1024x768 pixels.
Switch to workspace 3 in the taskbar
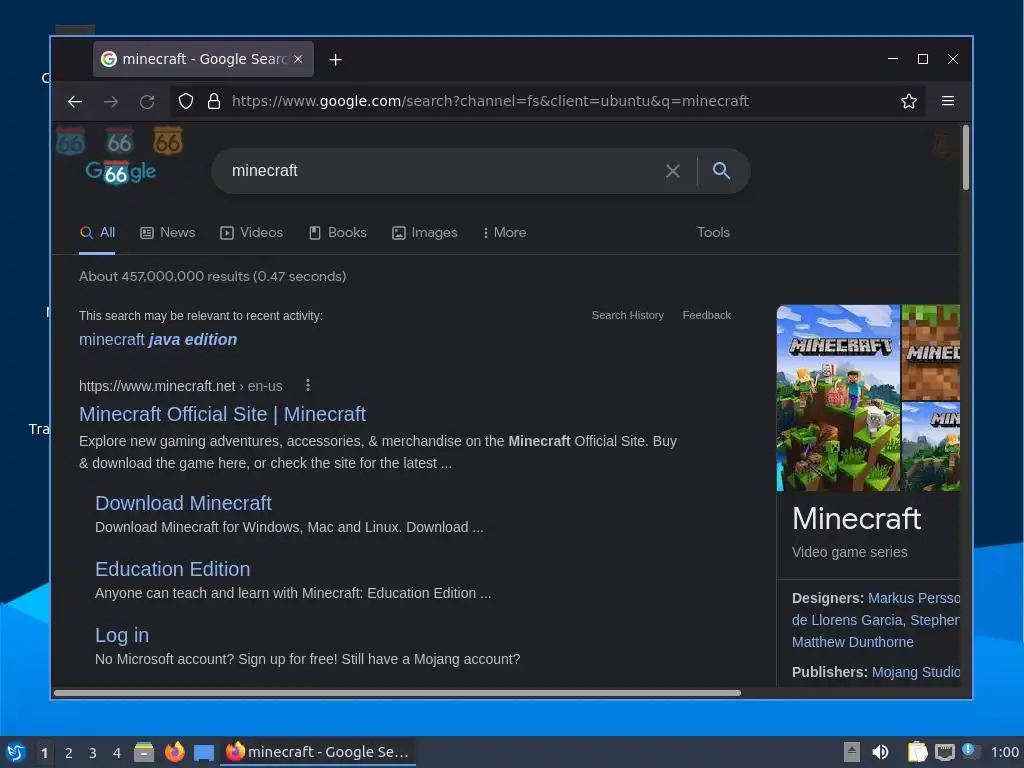93,753
